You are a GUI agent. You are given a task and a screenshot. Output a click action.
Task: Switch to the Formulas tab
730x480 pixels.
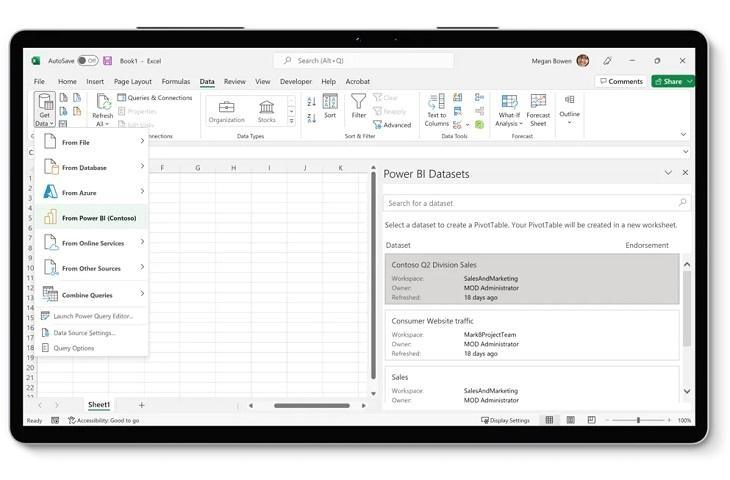point(176,81)
